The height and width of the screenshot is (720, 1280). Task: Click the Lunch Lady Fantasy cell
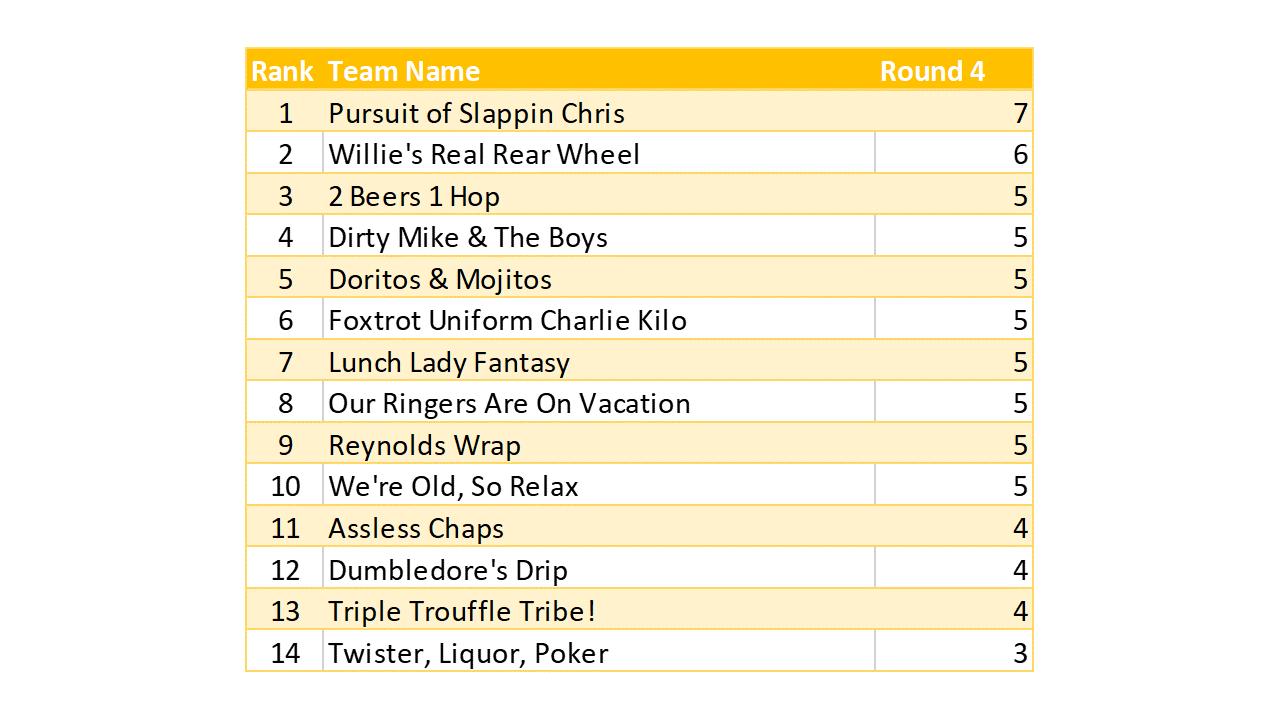(x=449, y=363)
